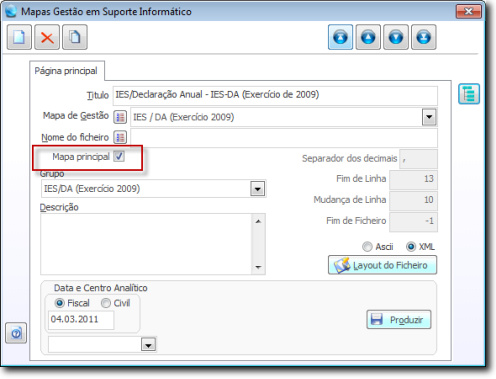Click the Data e Centro Analítico heading
The image size is (496, 379).
coord(101,288)
